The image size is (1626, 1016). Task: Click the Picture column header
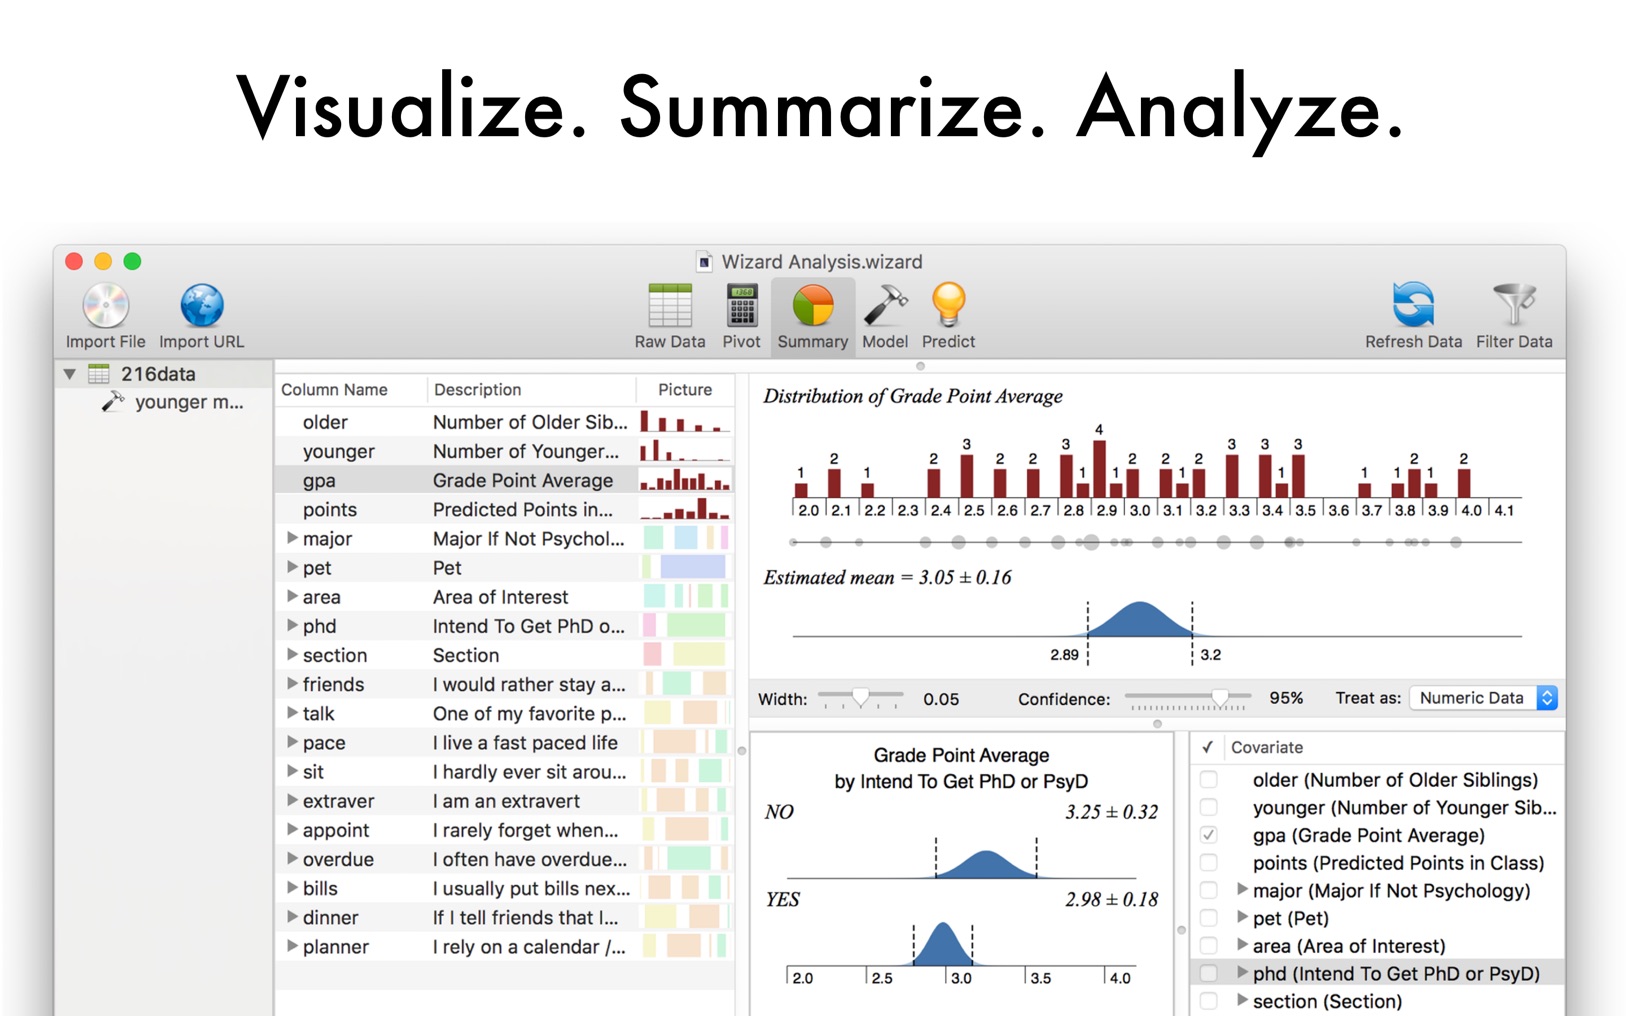(x=685, y=389)
